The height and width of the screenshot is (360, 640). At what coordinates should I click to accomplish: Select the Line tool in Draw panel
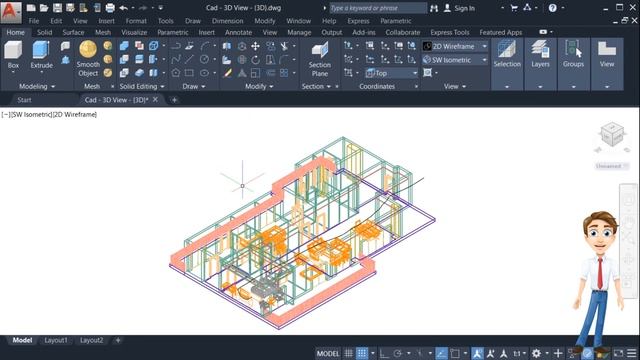(x=189, y=60)
